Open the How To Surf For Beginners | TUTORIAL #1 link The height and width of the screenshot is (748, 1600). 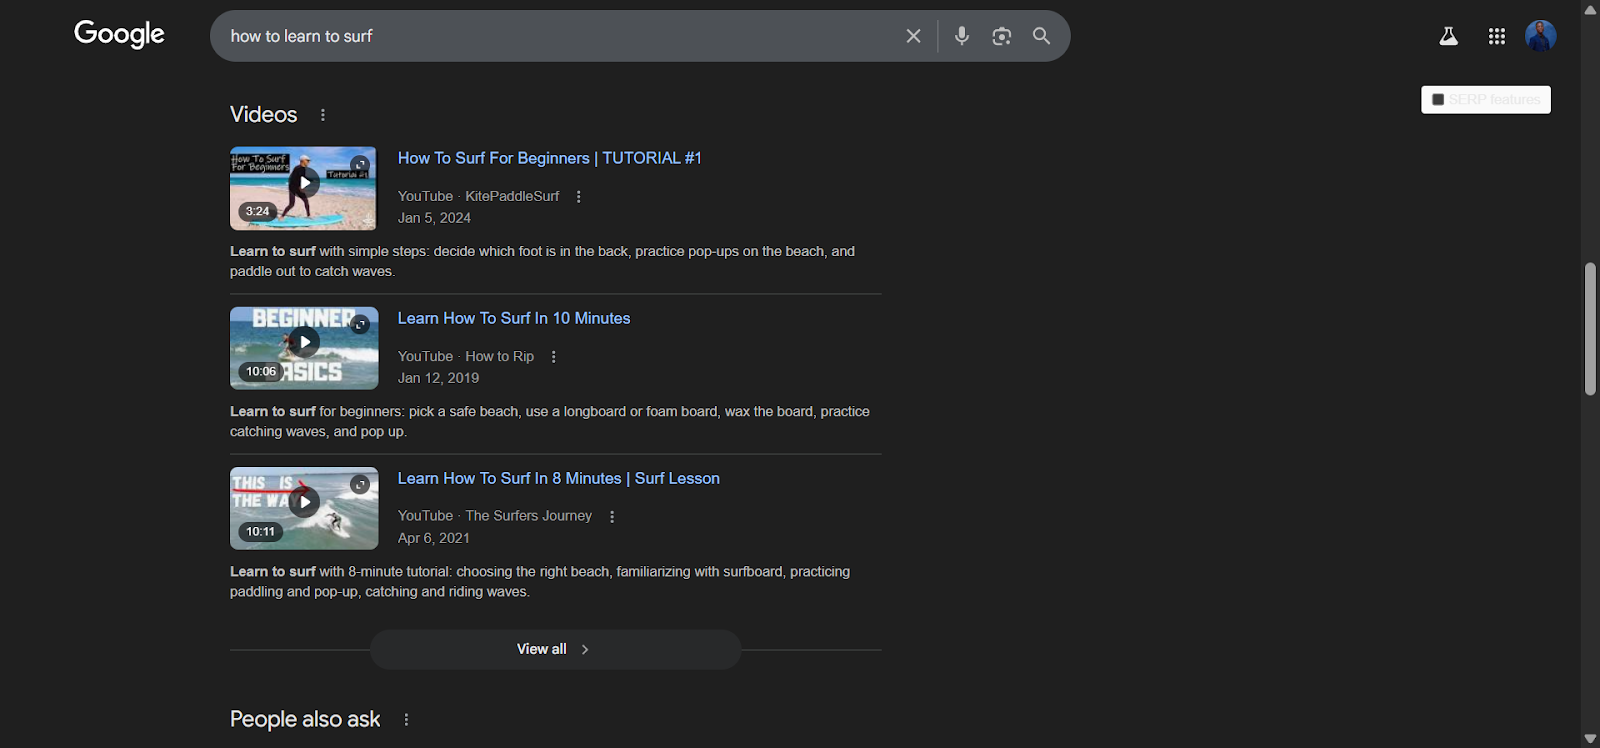550,158
